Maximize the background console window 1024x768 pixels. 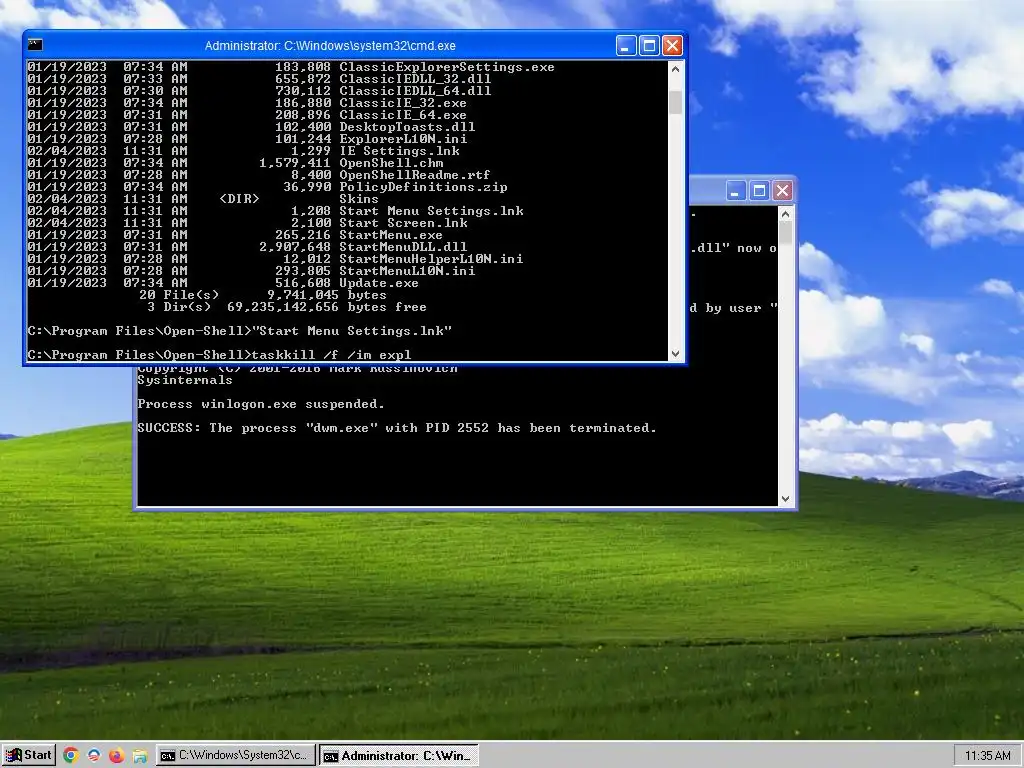click(759, 191)
